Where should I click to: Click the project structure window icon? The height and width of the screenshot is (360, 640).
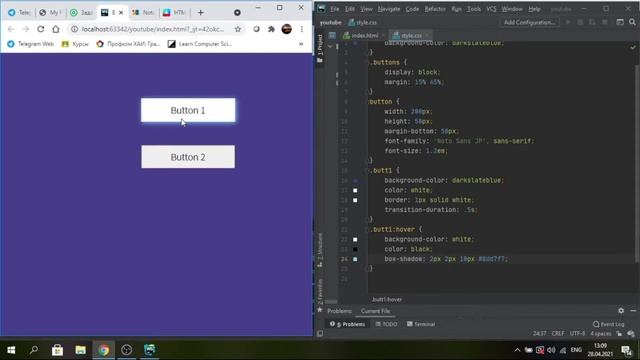pyautogui.click(x=620, y=22)
